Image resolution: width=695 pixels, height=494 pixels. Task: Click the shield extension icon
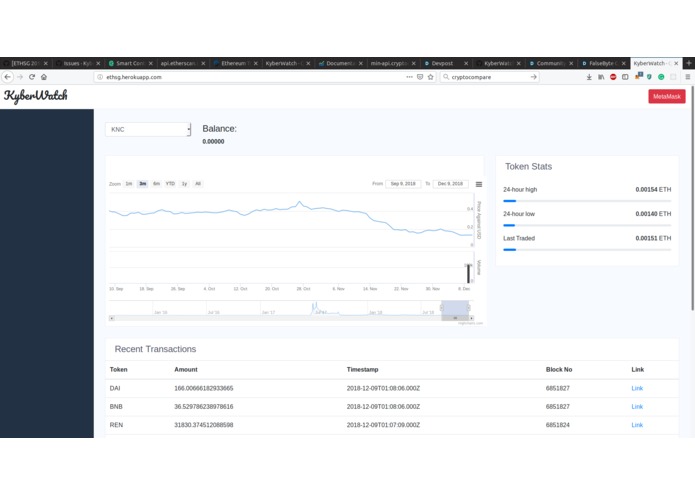coord(649,77)
